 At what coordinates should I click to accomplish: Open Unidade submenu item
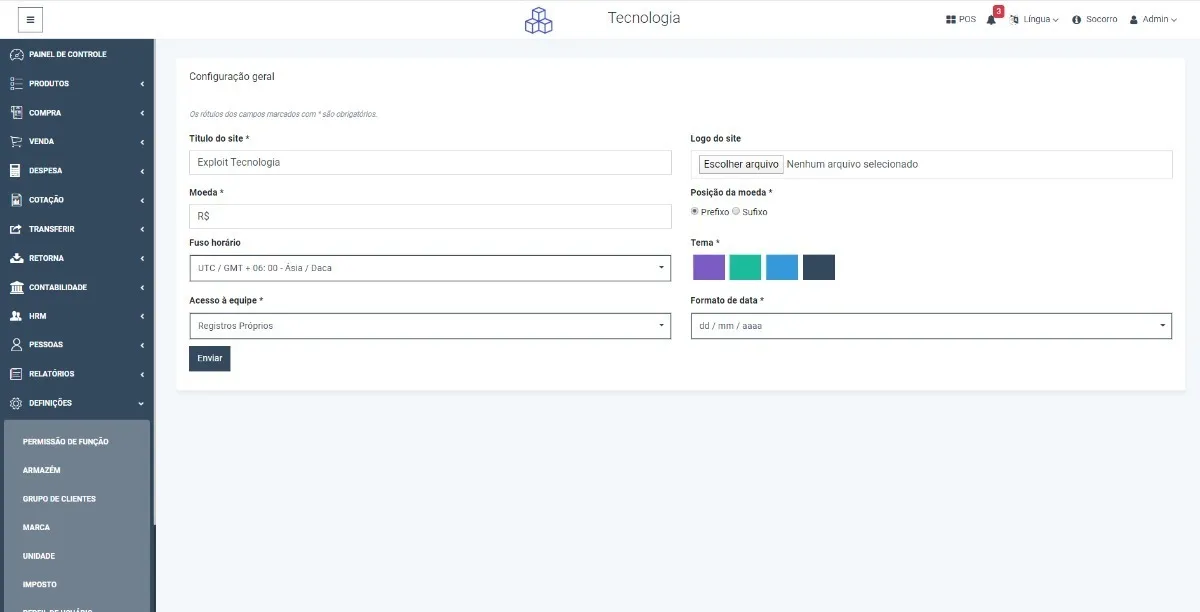[x=39, y=556]
